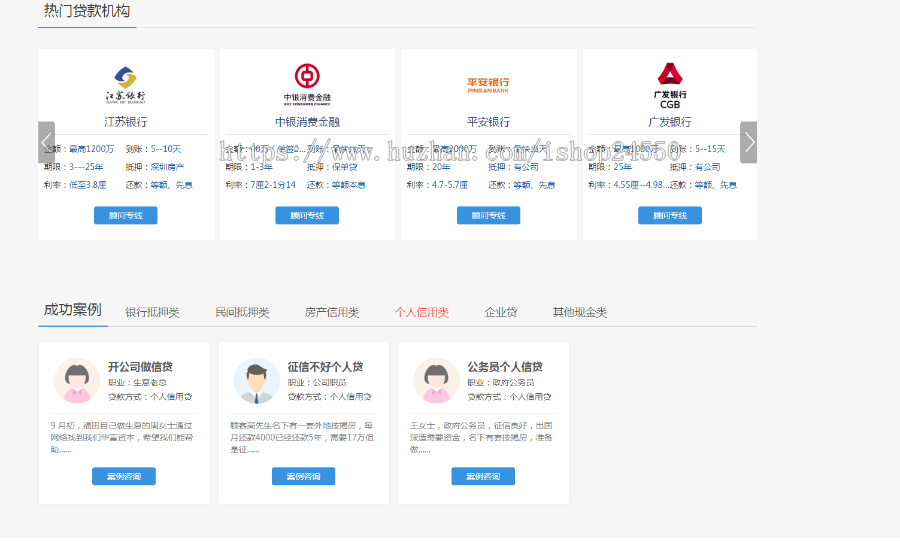
Task: Open the 中银消费金融 name link
Action: coord(307,122)
